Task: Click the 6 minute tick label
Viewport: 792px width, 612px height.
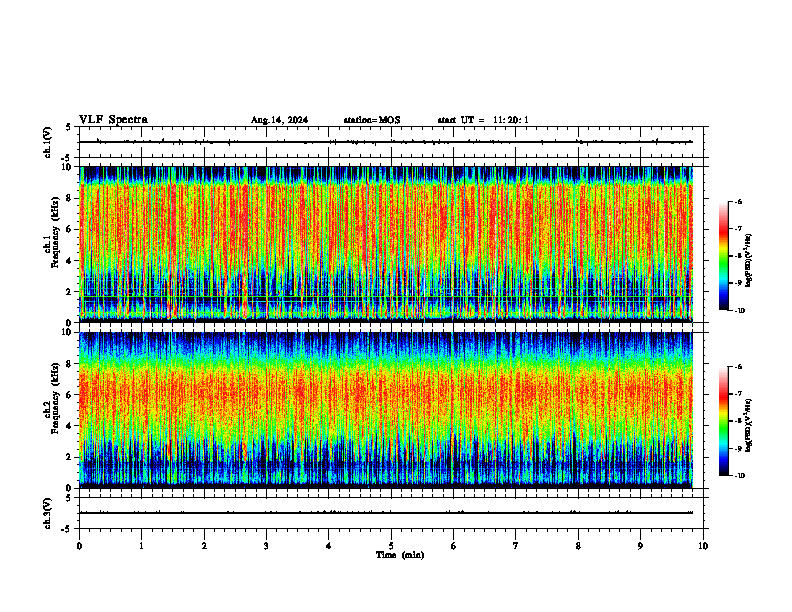Action: coord(454,546)
